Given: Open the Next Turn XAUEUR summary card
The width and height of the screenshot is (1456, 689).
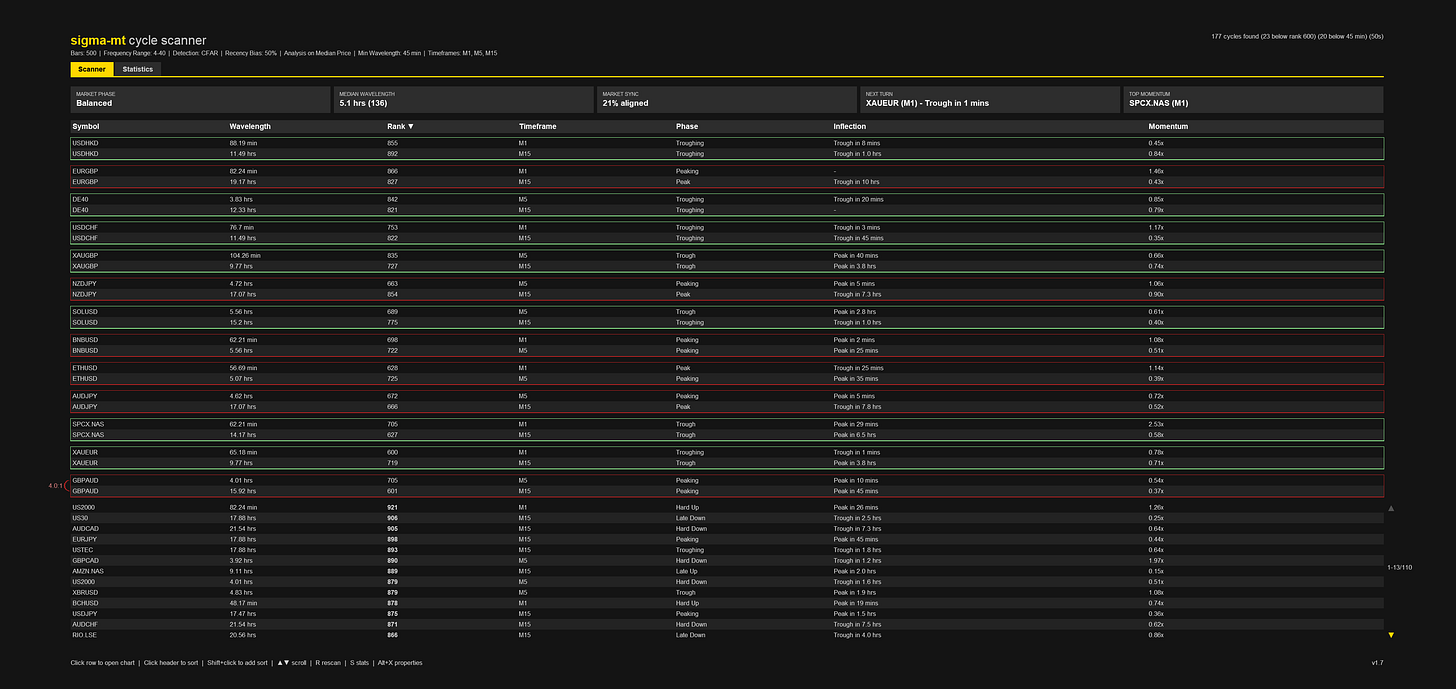Looking at the screenshot, I should [989, 99].
